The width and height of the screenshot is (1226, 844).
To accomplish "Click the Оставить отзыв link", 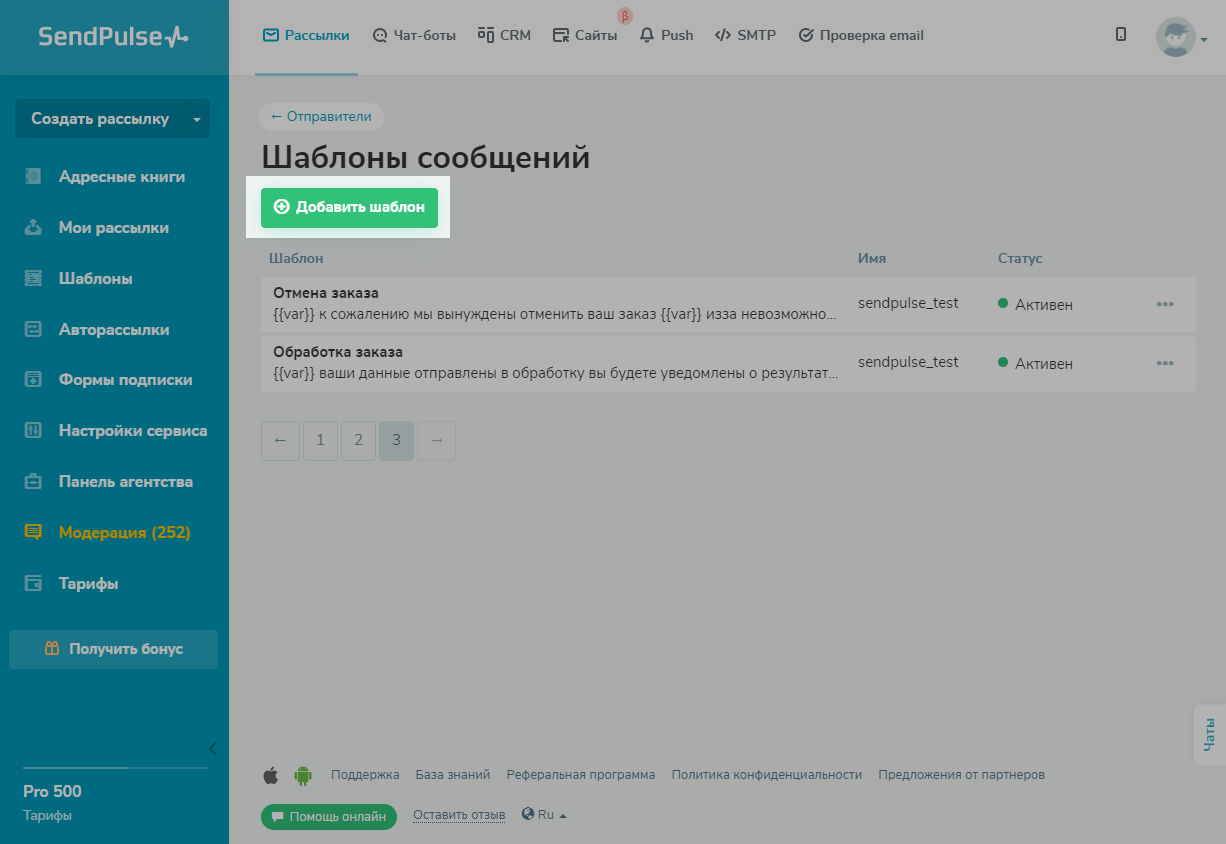I will 459,815.
